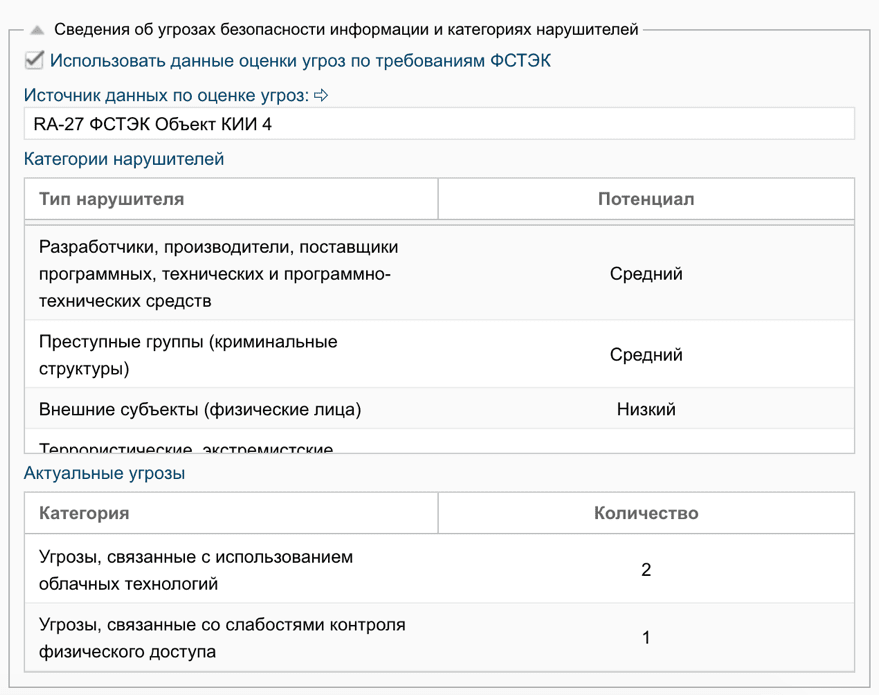Sort by Количество column header
The image size is (879, 695).
646,513
